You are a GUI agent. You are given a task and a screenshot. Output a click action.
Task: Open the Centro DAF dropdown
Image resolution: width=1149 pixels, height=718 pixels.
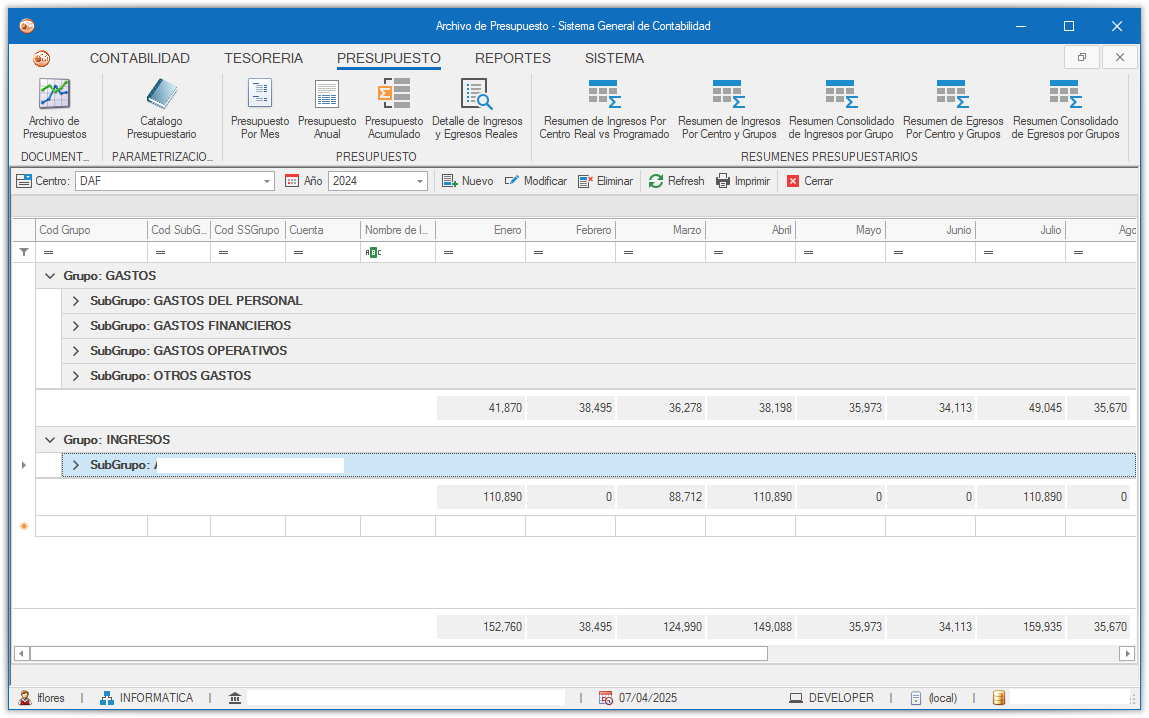pyautogui.click(x=267, y=181)
